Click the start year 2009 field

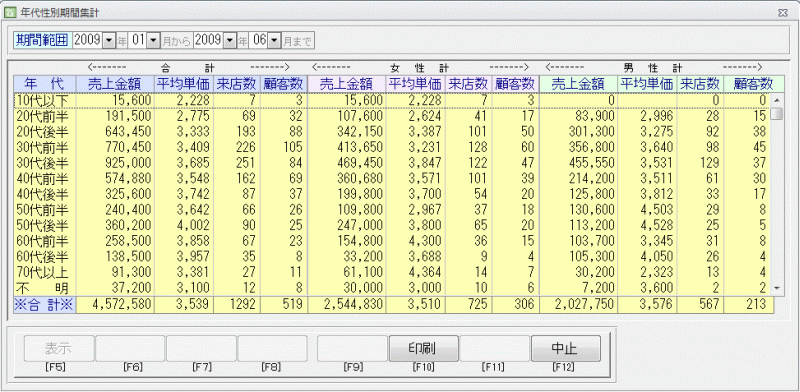(x=88, y=40)
